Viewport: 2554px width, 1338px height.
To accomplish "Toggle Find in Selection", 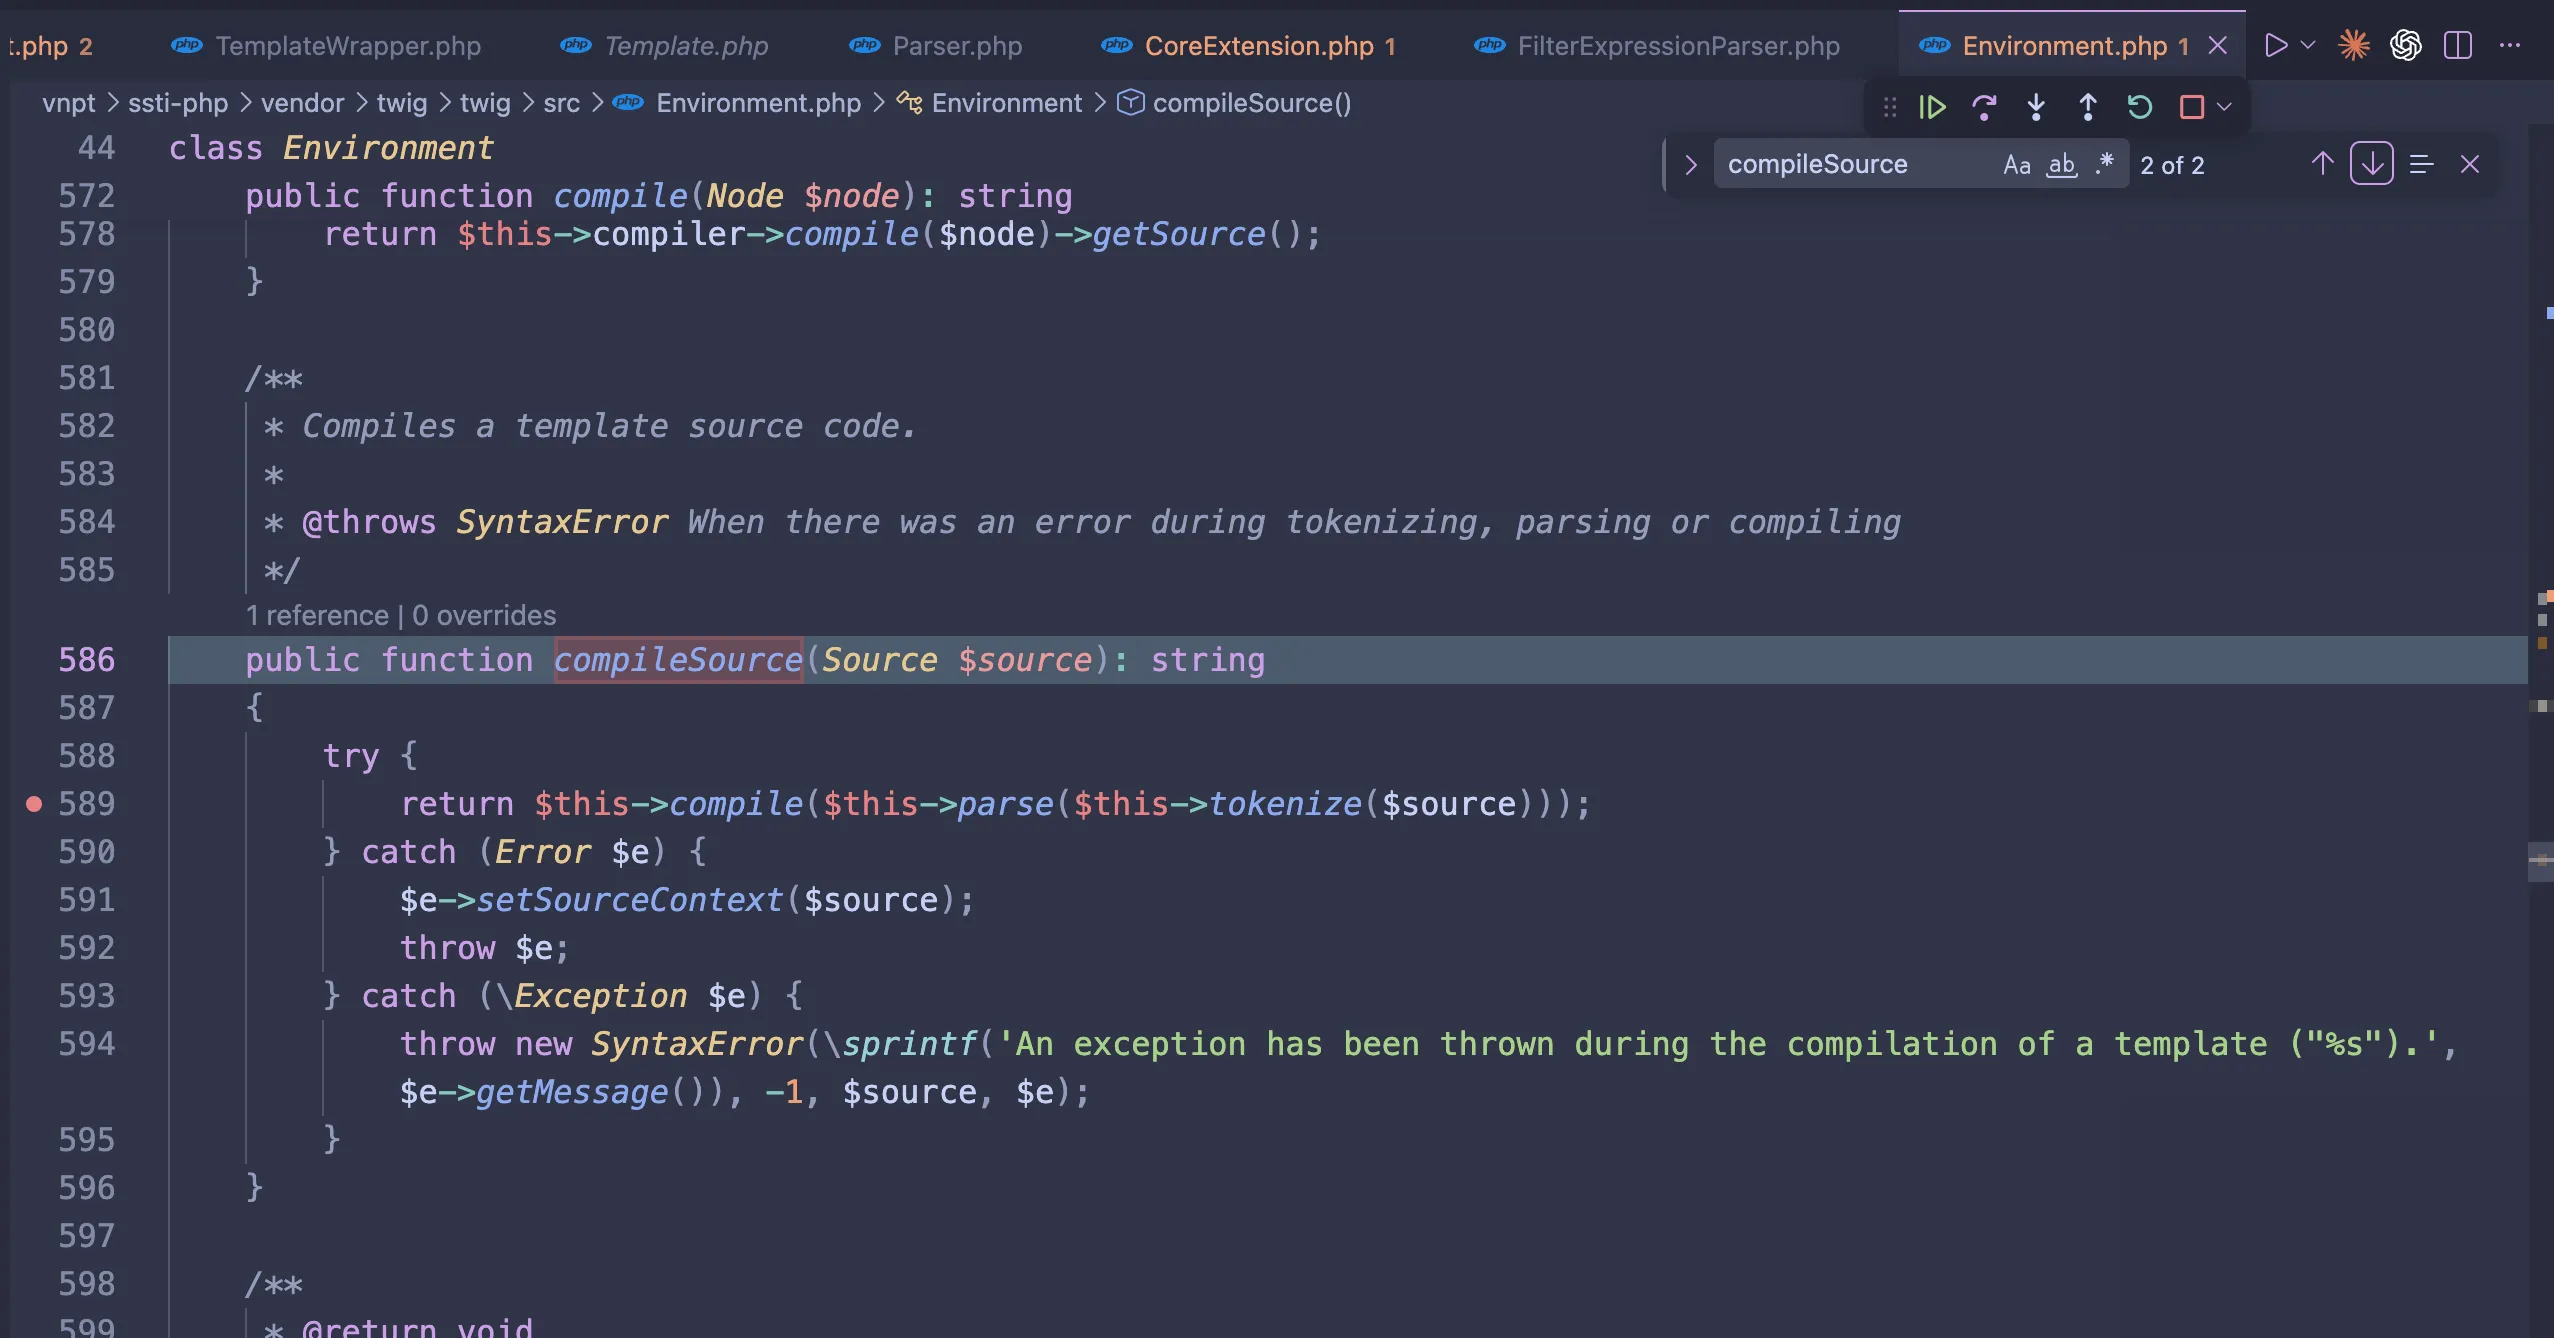I will pos(2421,164).
